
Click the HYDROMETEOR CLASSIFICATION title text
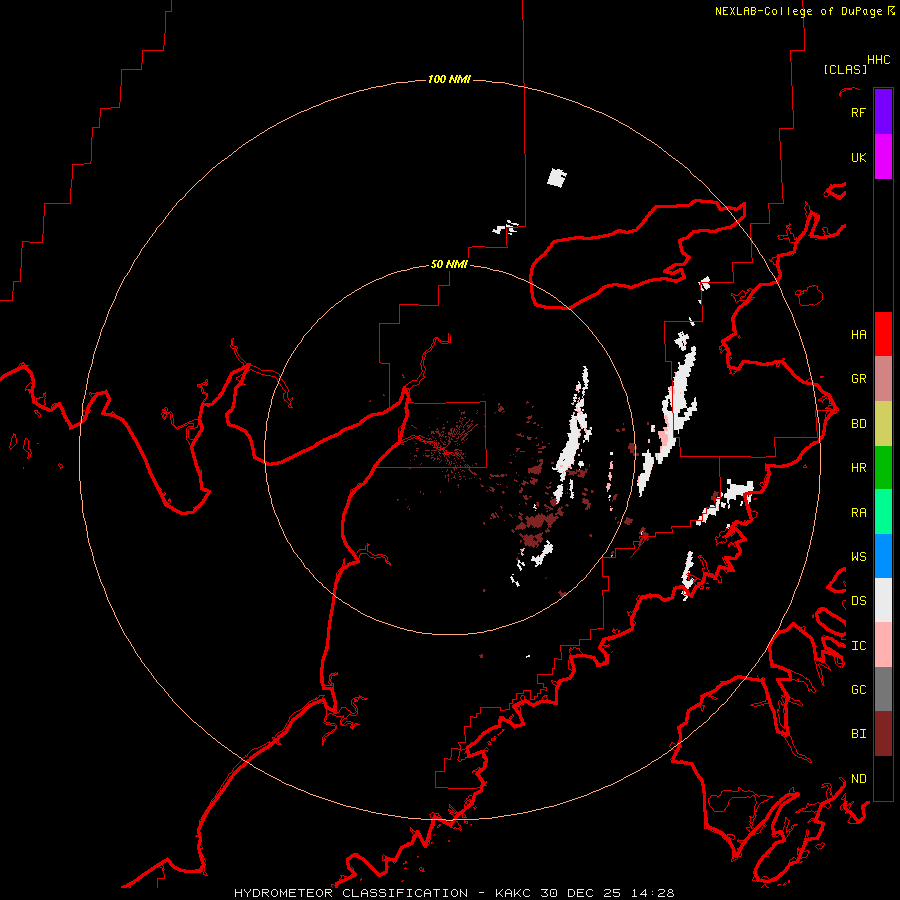(351, 893)
